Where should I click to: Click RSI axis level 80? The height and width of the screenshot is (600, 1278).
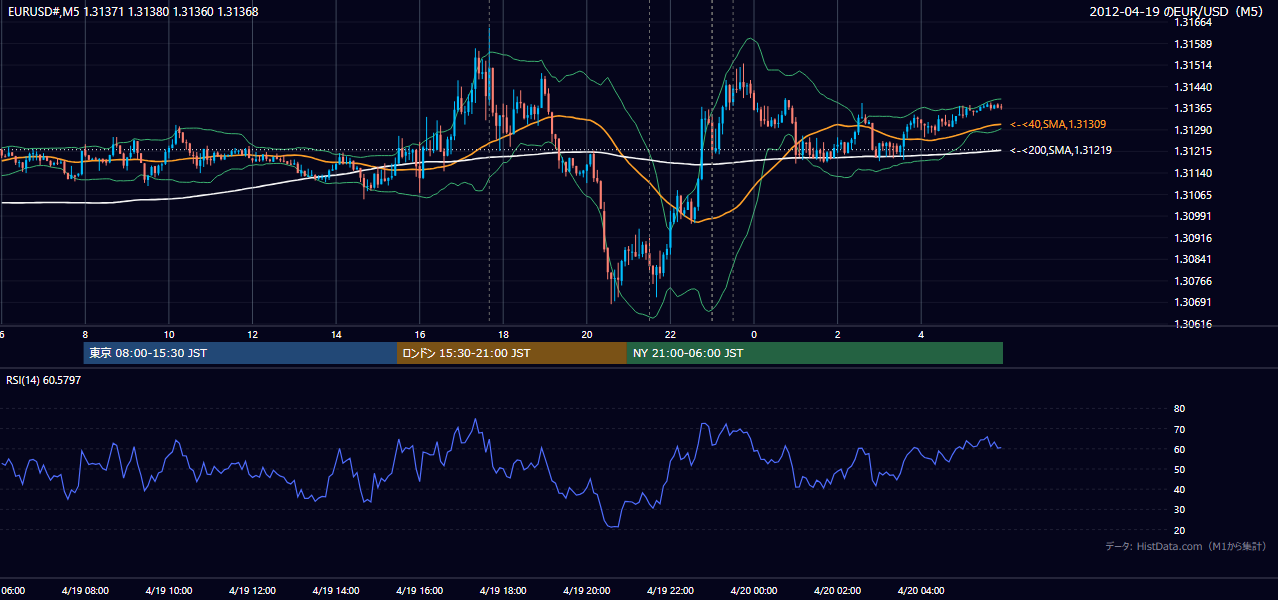pos(1179,409)
